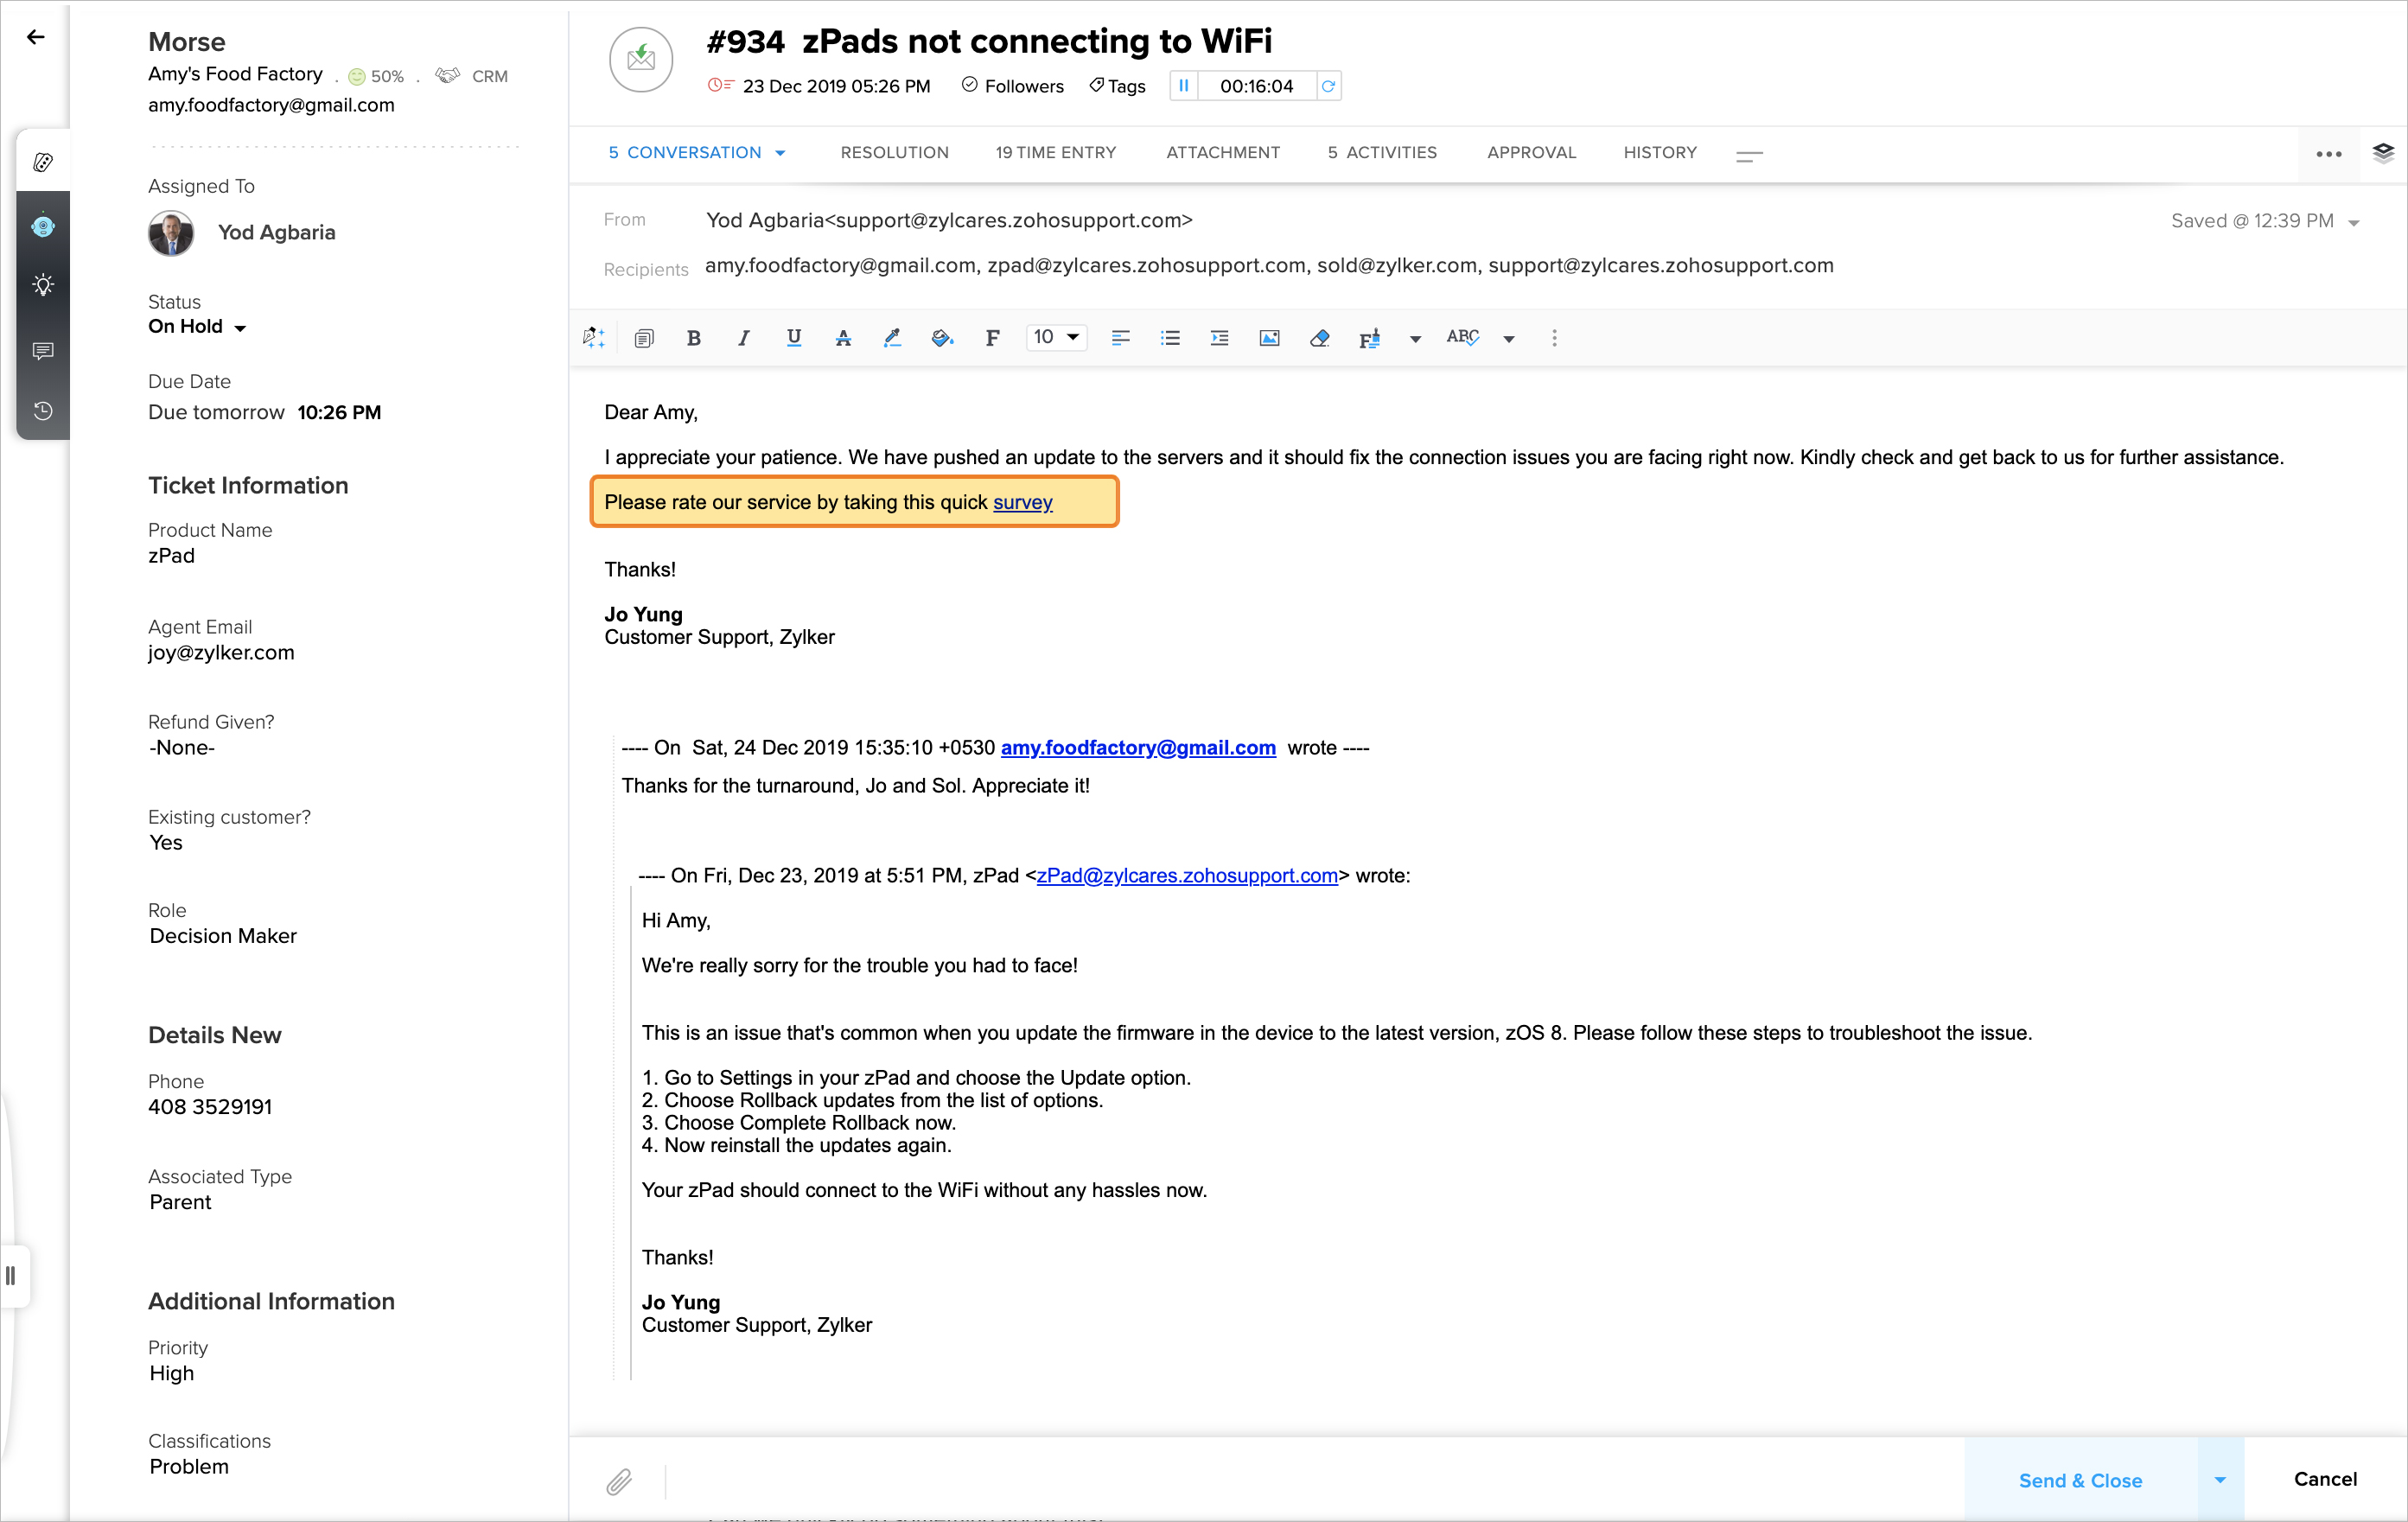The height and width of the screenshot is (1522, 2408).
Task: Click the strikethrough formatting icon
Action: tap(843, 338)
